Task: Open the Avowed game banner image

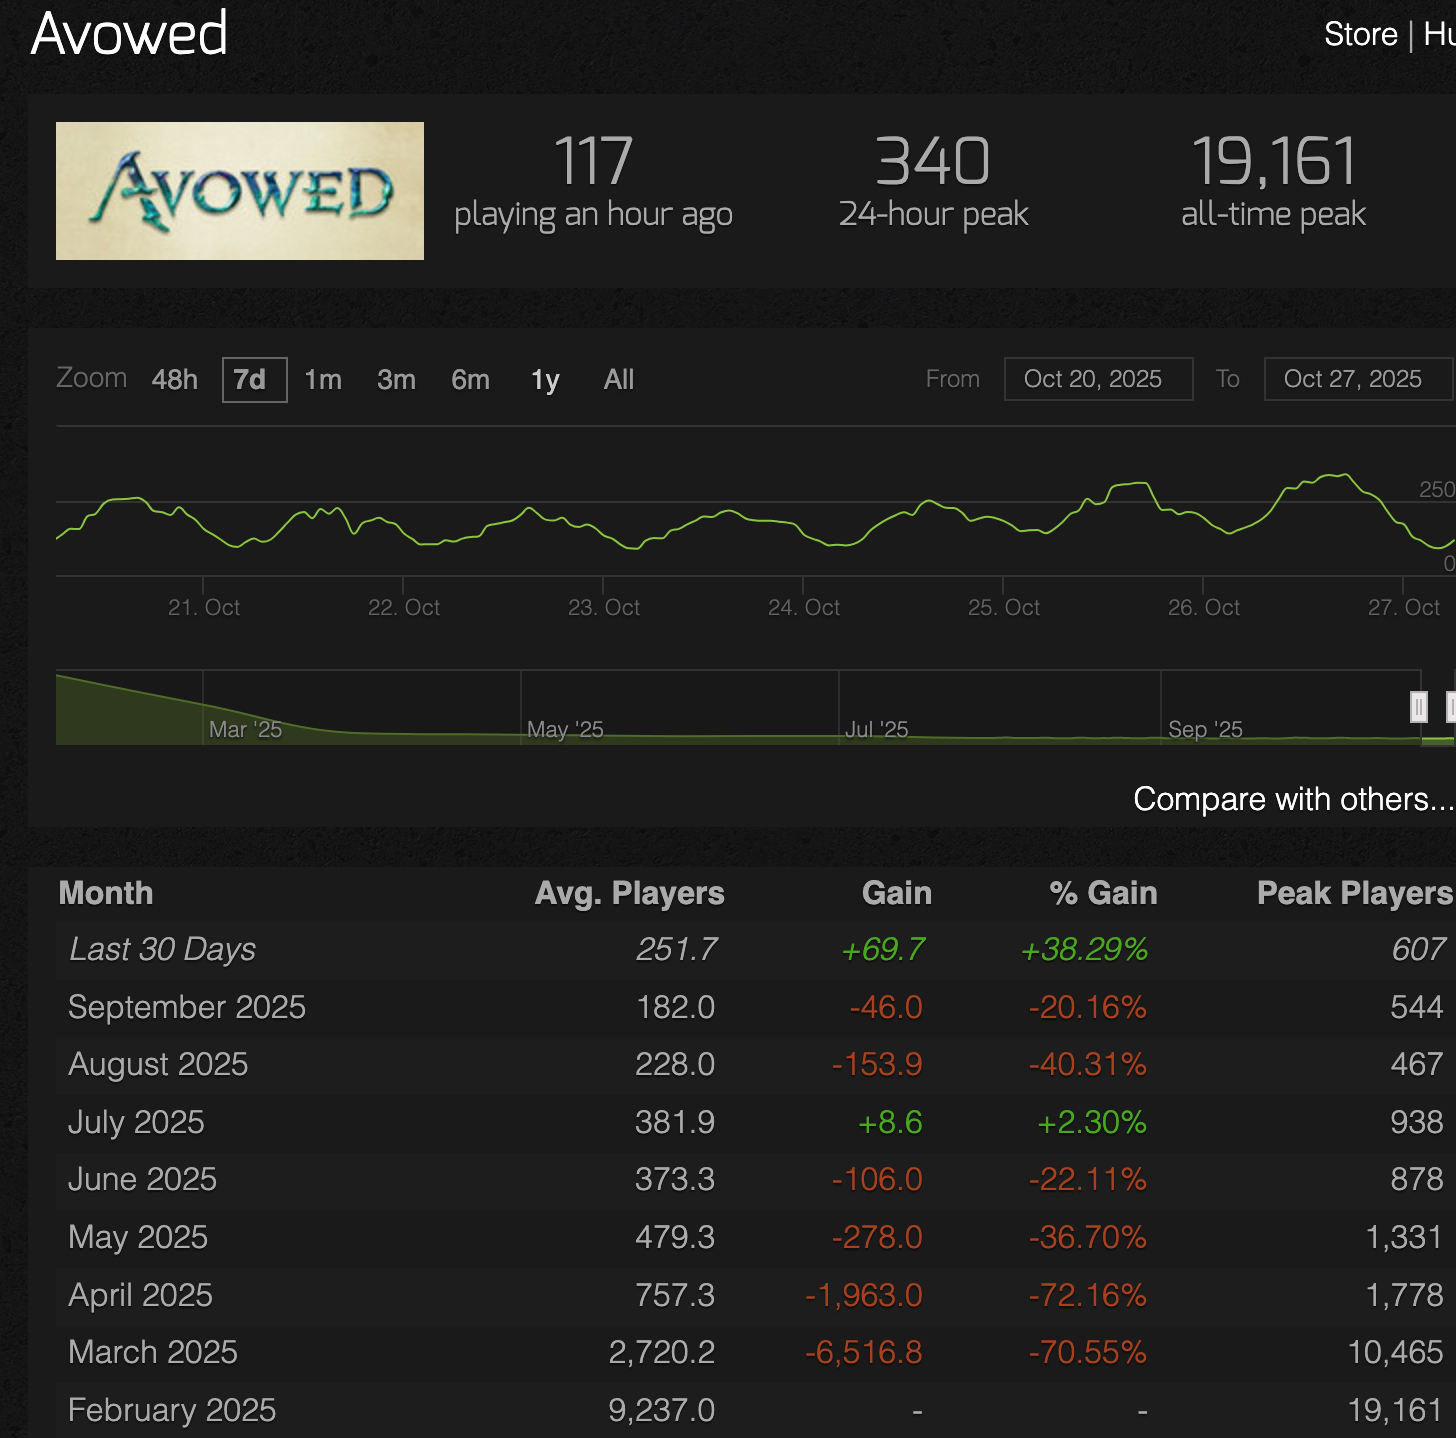Action: [240, 191]
